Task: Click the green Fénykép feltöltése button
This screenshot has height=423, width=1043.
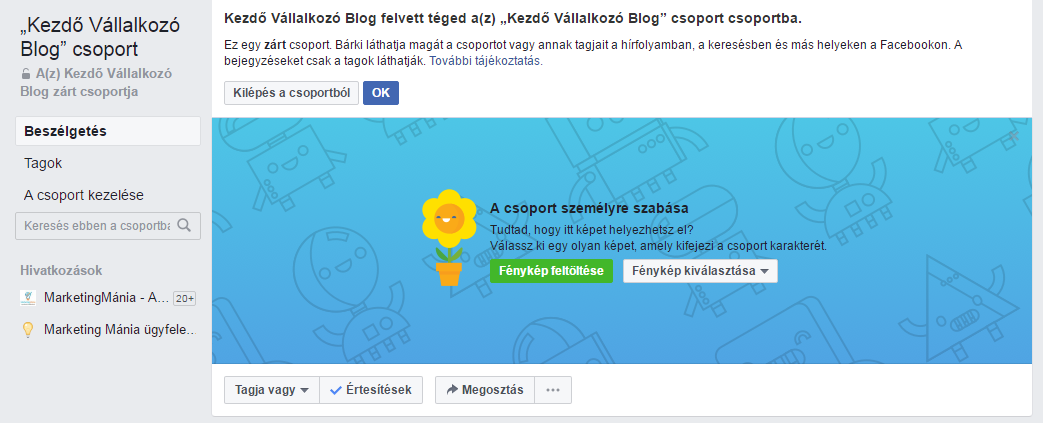Action: pyautogui.click(x=551, y=271)
